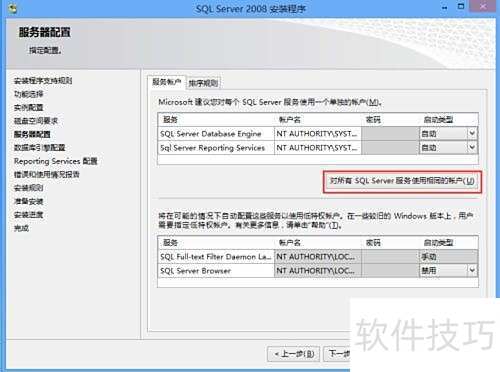Click account name of Full-text Filter Daemon
This screenshot has height=372, width=500.
click(x=318, y=257)
